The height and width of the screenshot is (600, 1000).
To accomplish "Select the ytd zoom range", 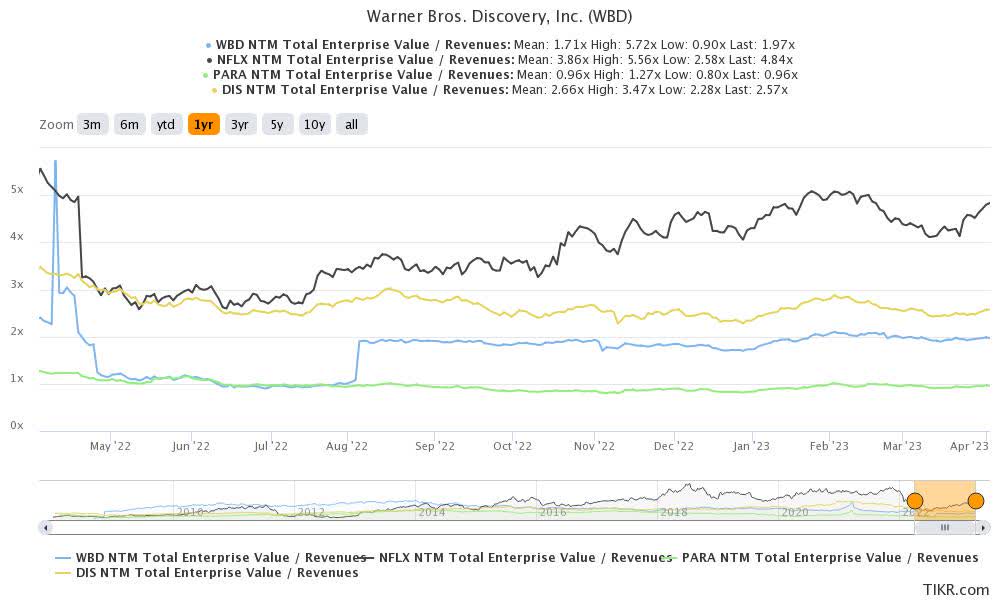I will point(165,124).
